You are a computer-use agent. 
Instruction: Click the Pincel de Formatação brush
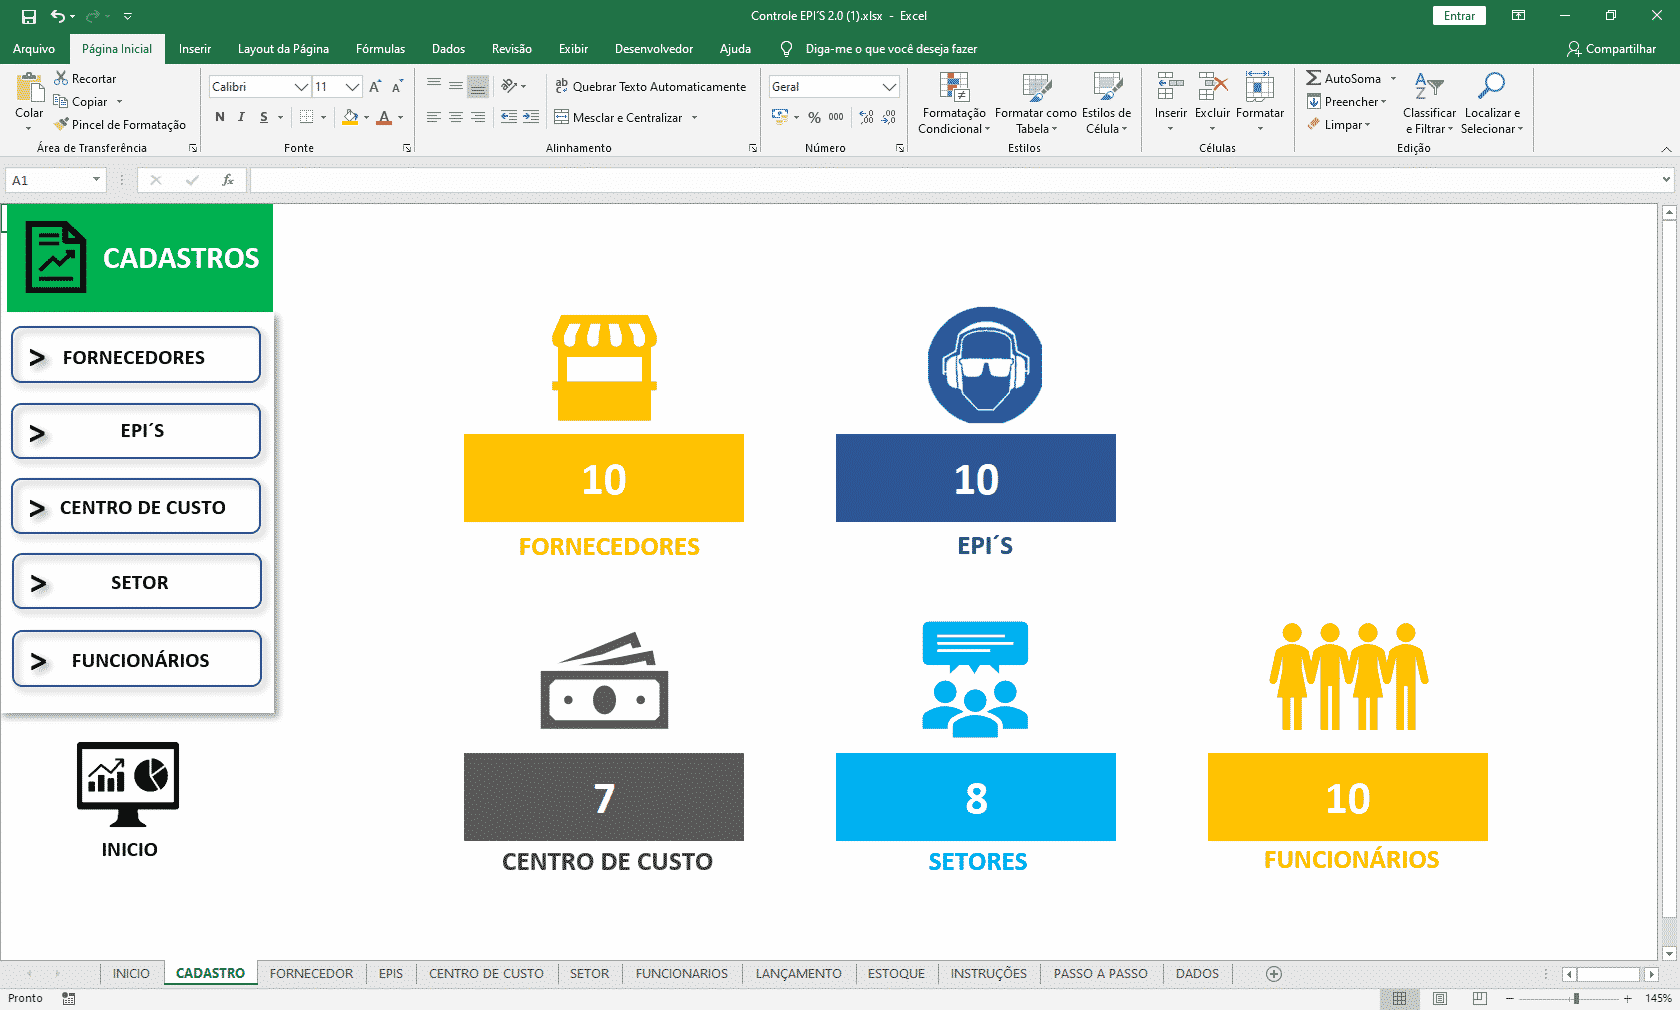pyautogui.click(x=61, y=125)
